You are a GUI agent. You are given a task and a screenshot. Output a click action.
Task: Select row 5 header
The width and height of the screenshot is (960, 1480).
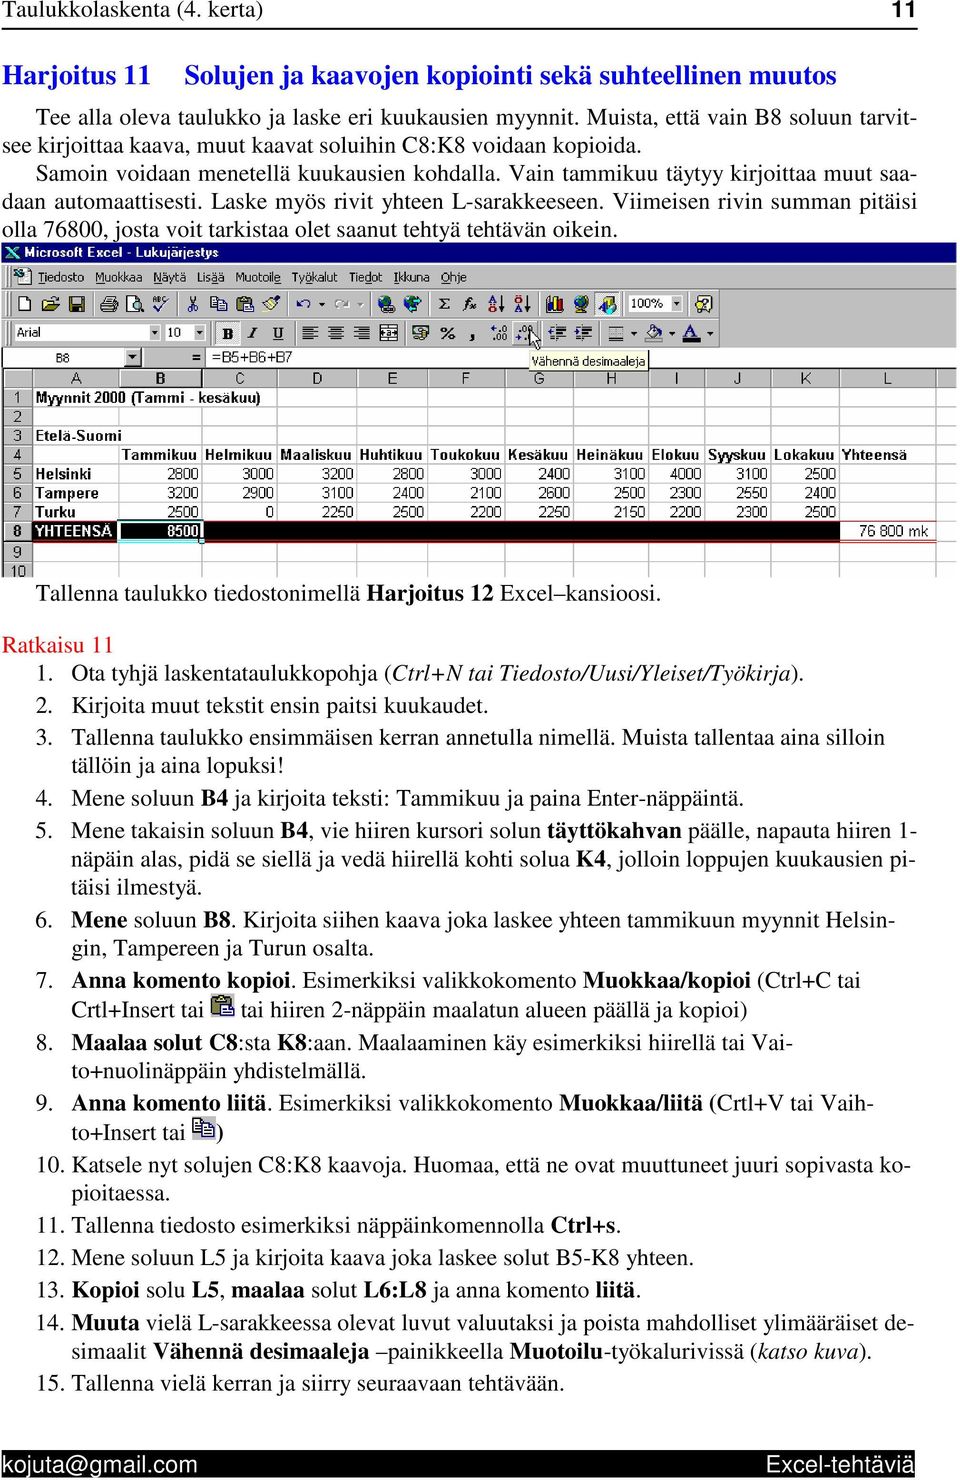click(x=17, y=473)
